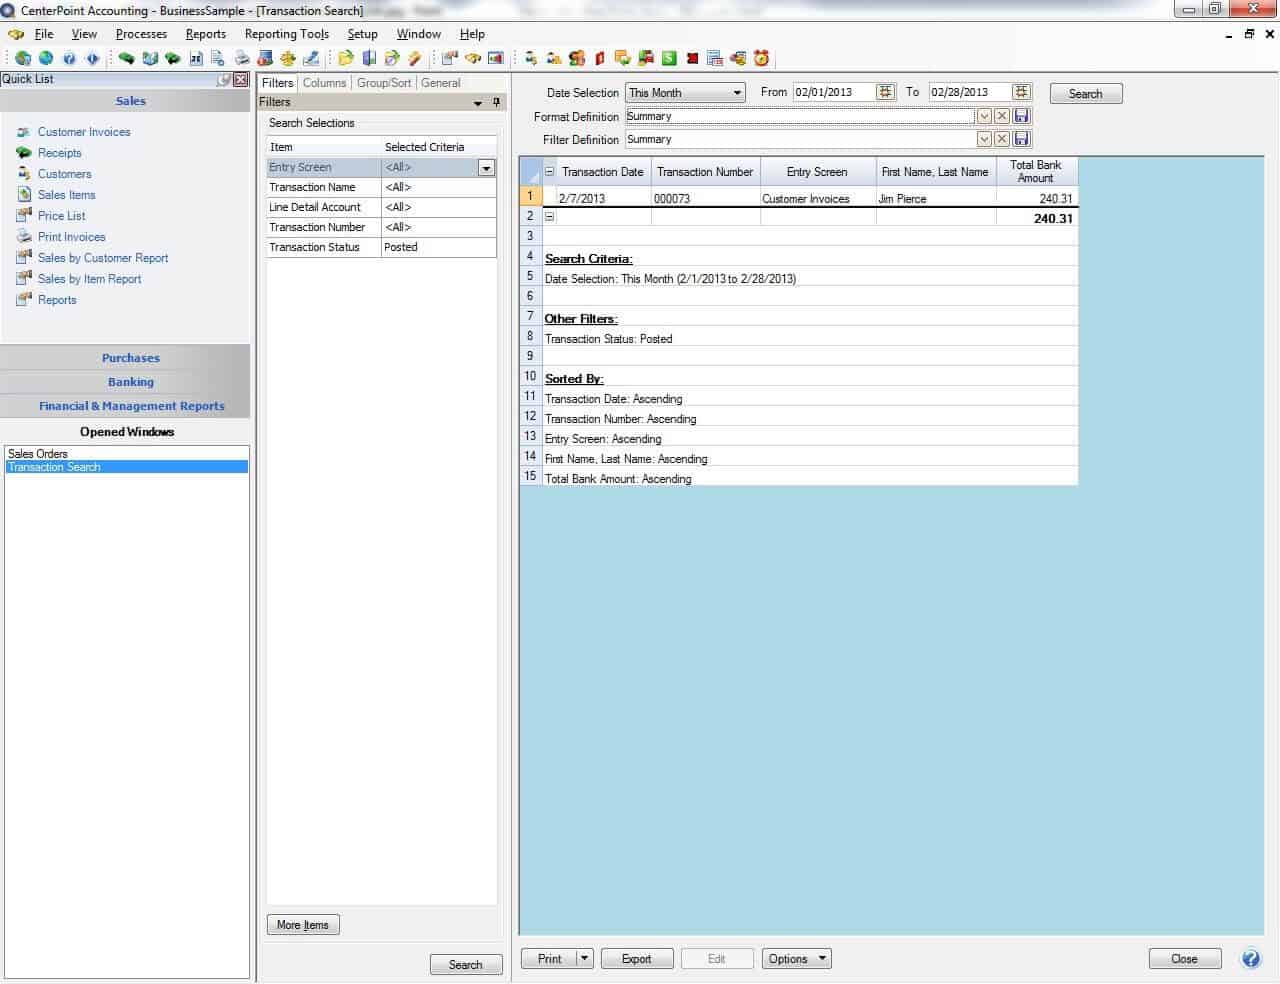
Task: Expand the Purchases section
Action: click(126, 358)
